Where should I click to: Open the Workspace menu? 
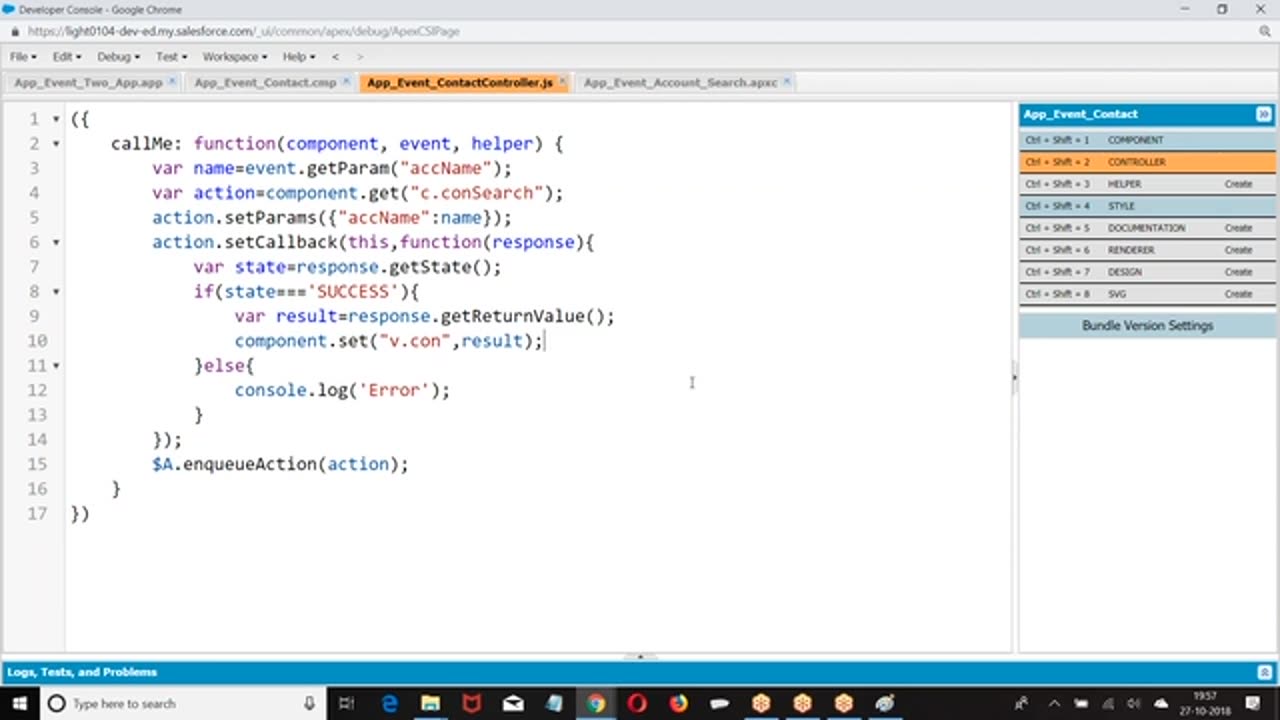[x=235, y=57]
